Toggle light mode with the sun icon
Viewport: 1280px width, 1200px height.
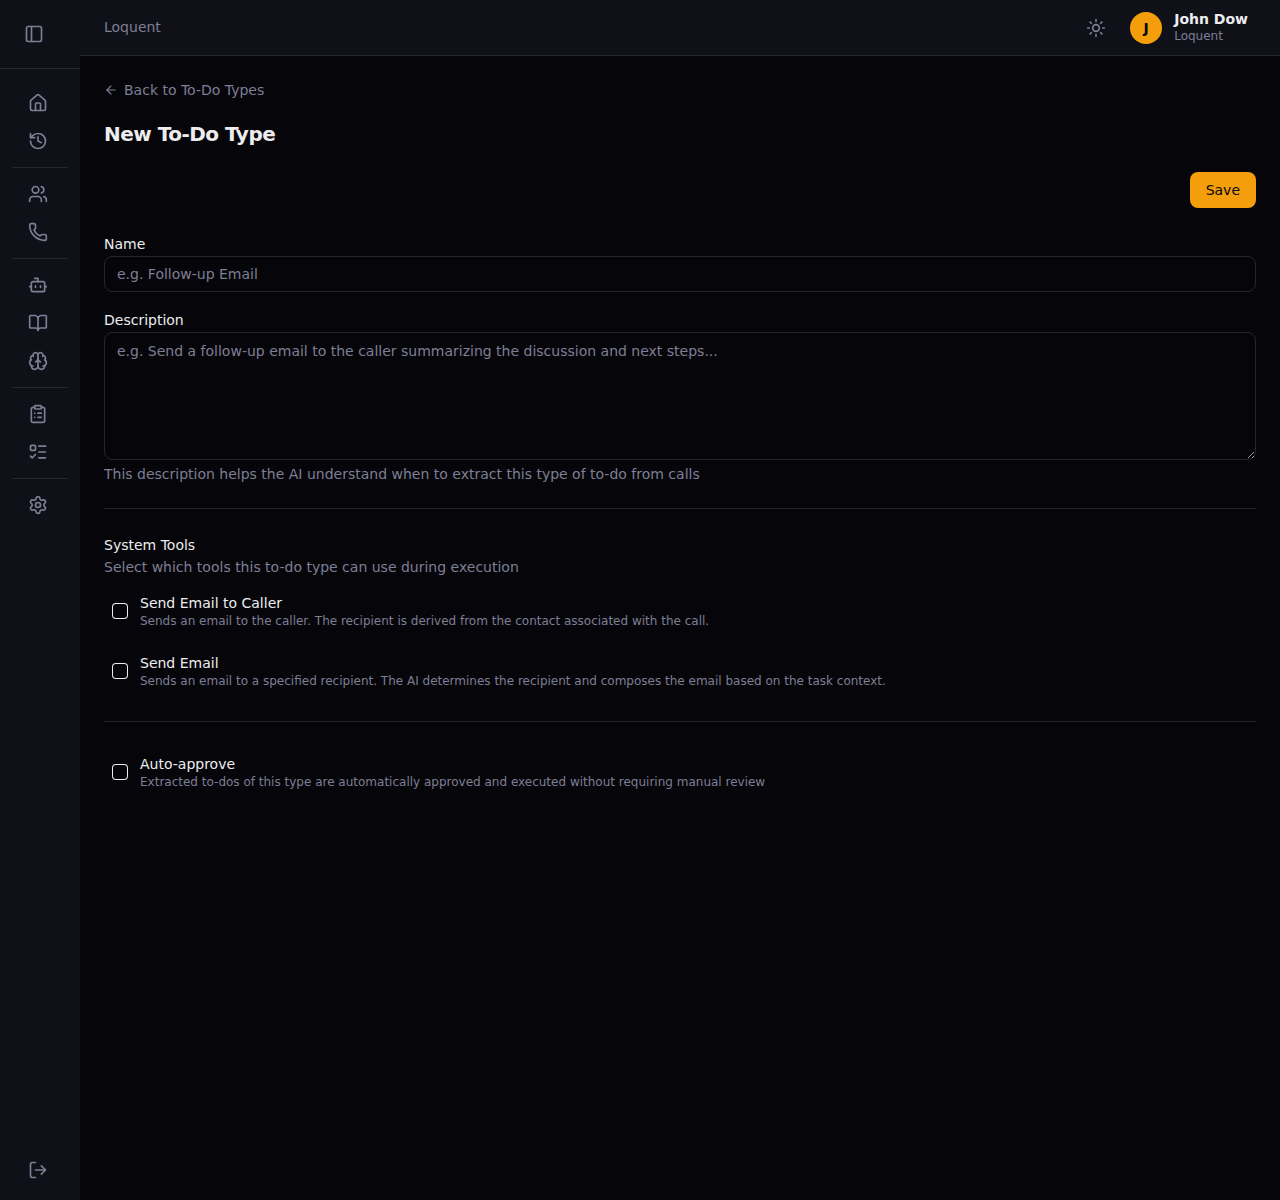point(1096,28)
